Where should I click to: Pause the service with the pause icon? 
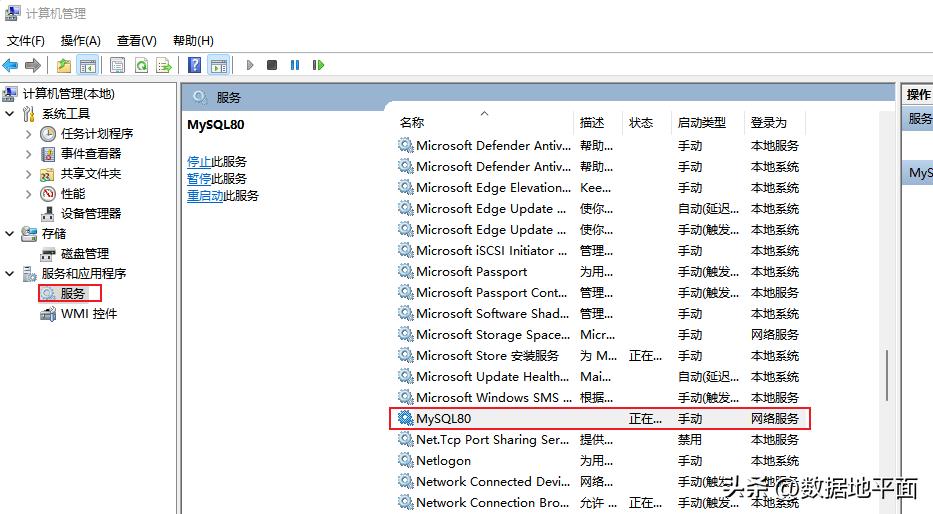[x=295, y=65]
